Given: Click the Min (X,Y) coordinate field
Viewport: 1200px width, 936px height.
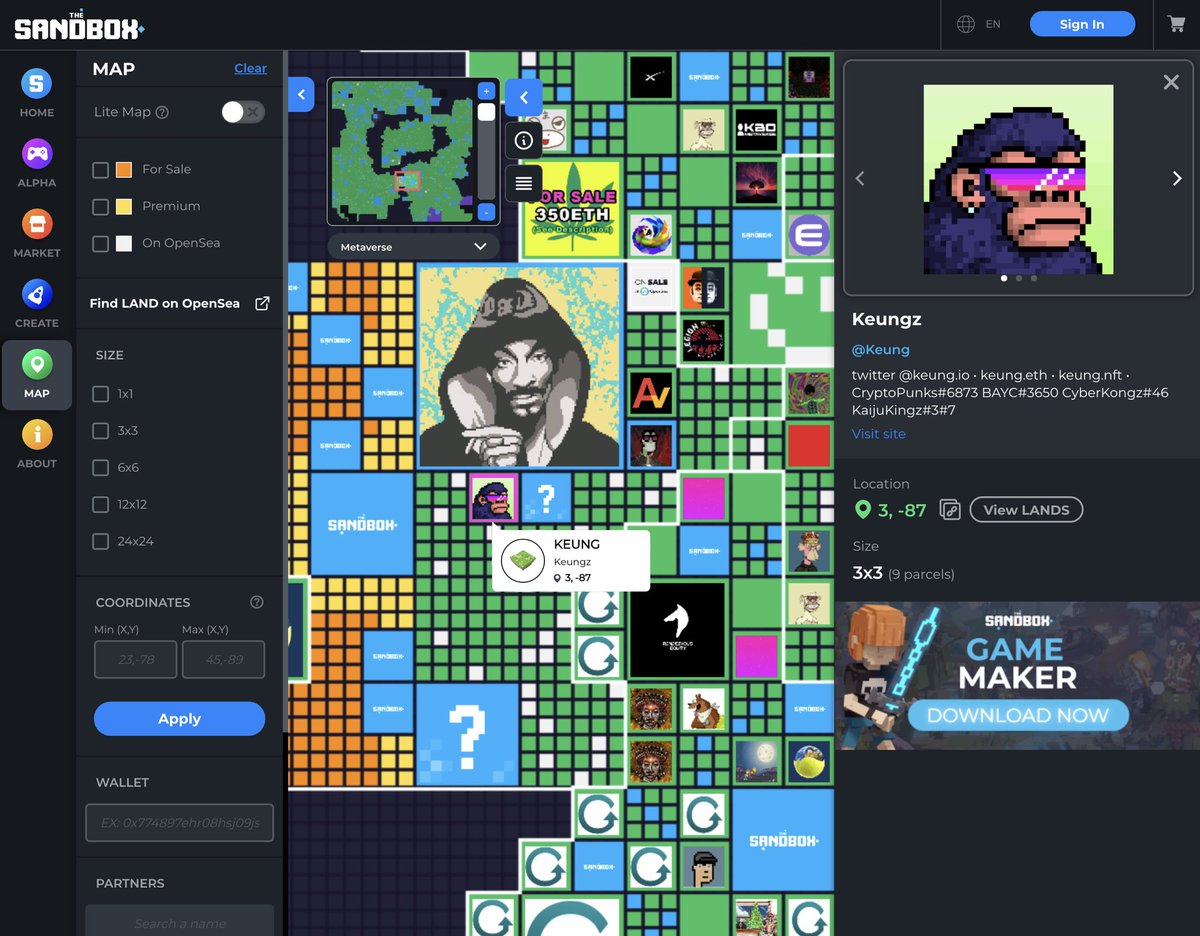Looking at the screenshot, I should tap(136, 660).
